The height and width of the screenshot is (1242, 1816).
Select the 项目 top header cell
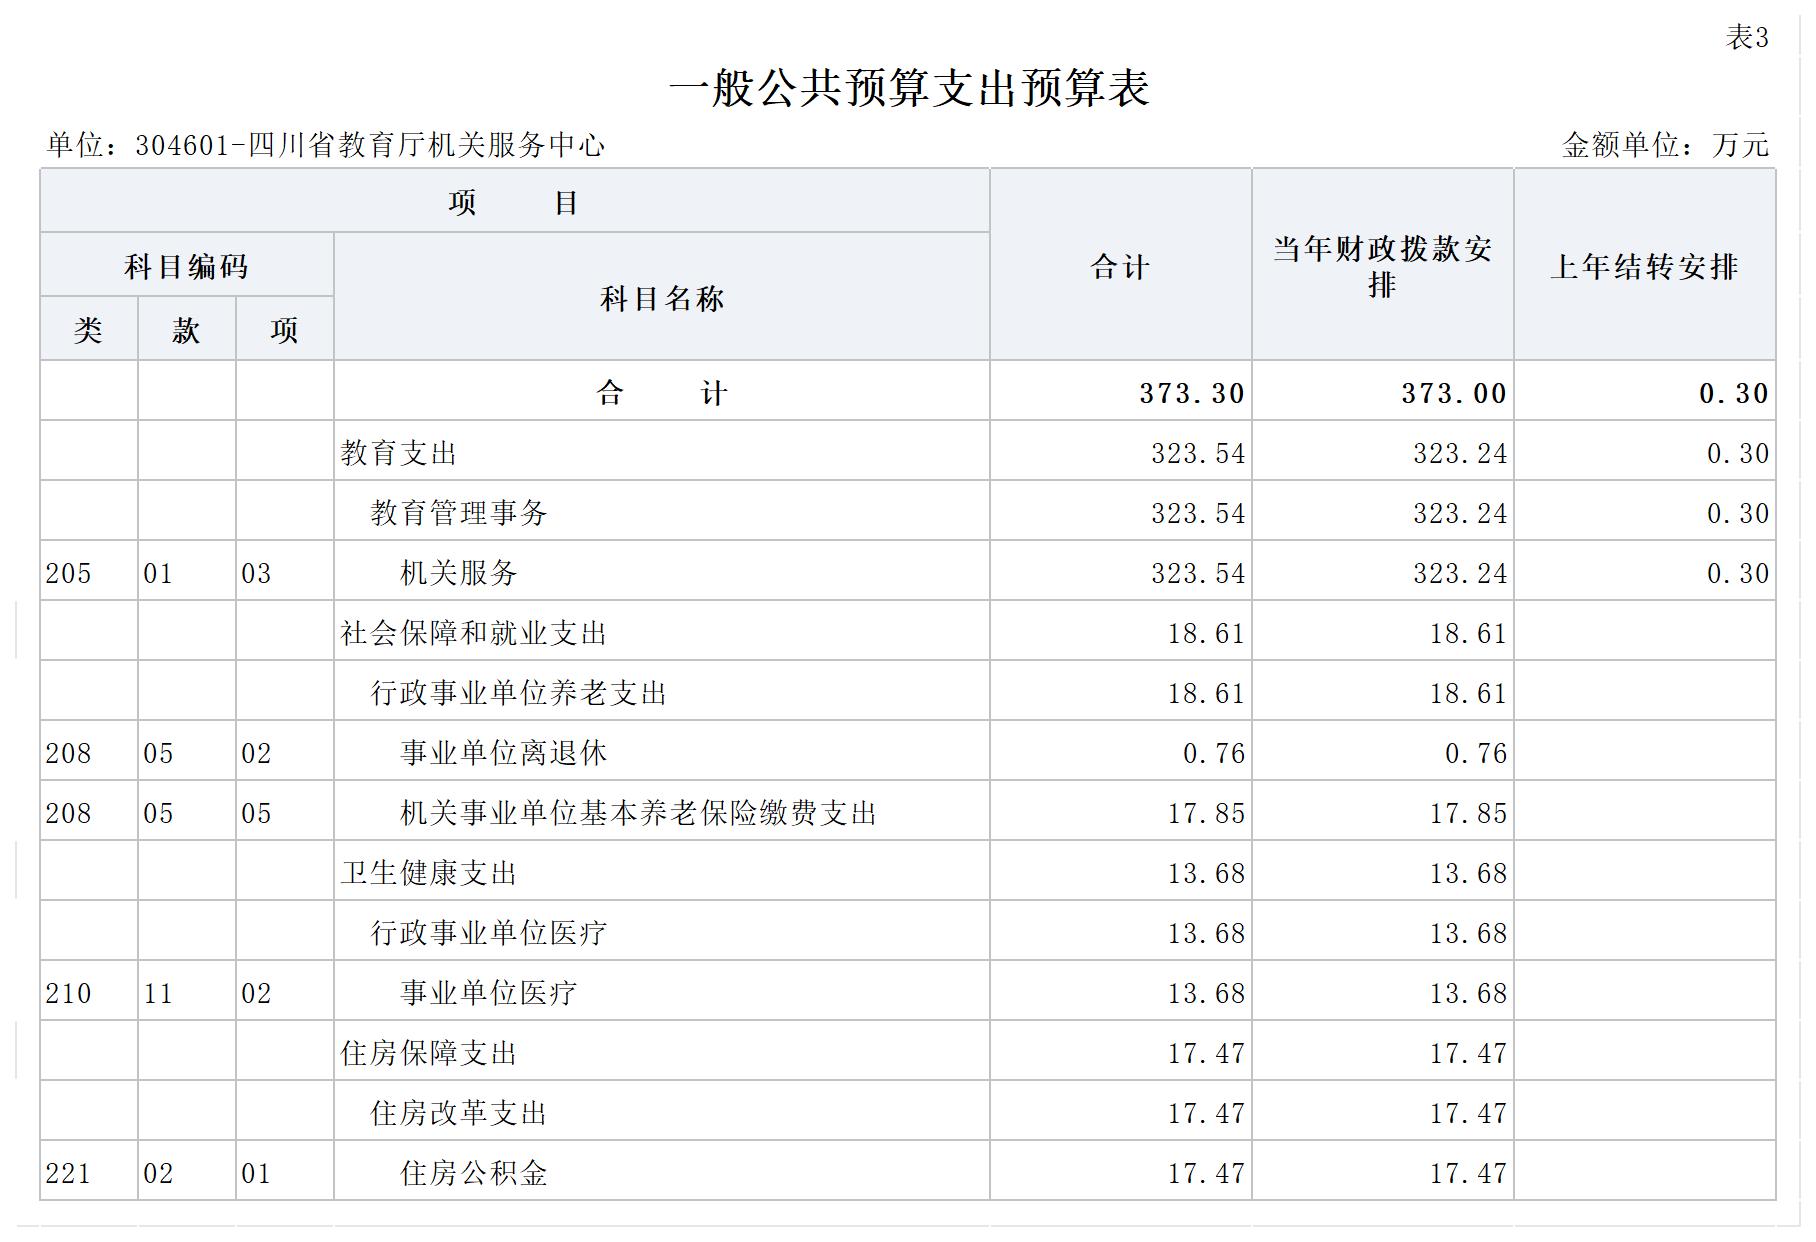tap(514, 203)
